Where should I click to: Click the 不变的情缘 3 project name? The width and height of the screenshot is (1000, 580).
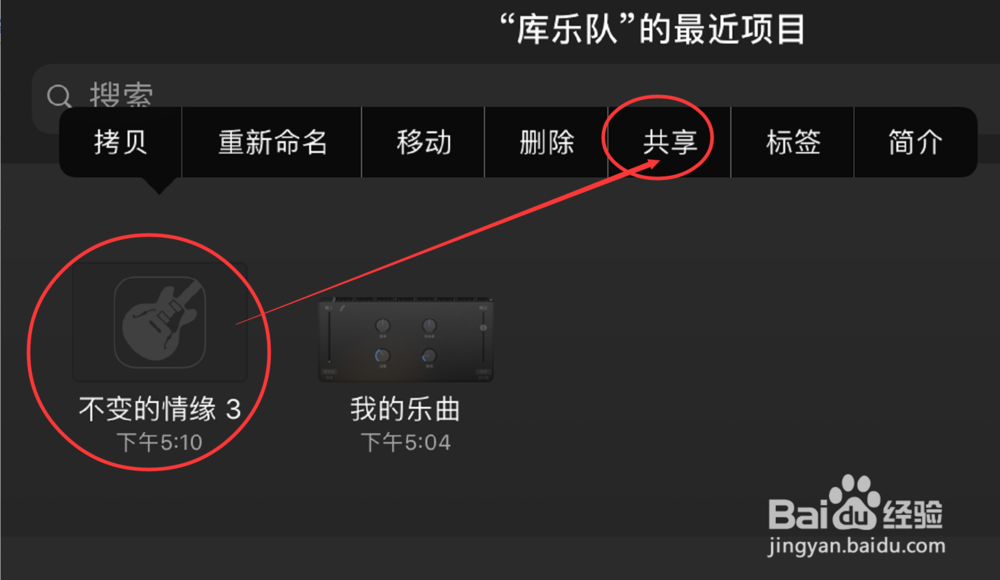click(159, 408)
